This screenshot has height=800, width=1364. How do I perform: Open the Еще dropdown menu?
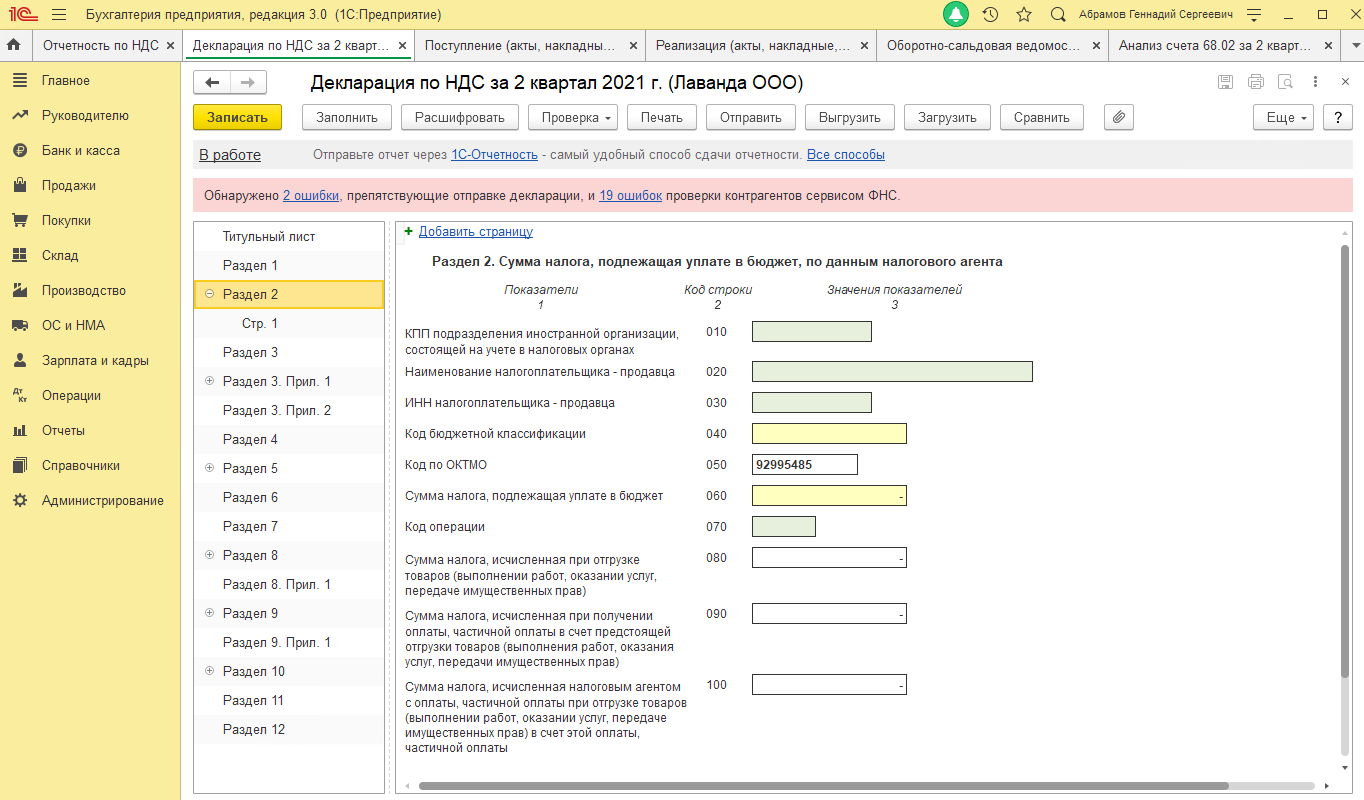click(1284, 117)
